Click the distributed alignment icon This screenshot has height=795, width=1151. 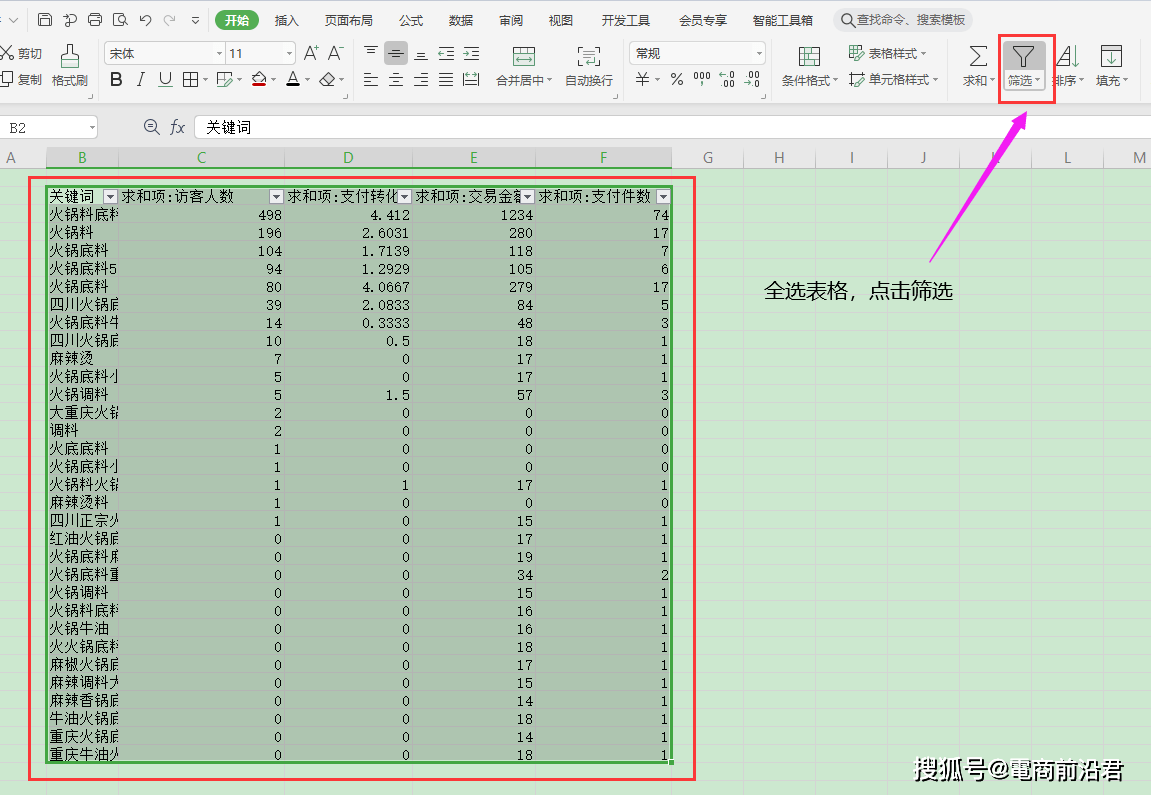click(471, 79)
